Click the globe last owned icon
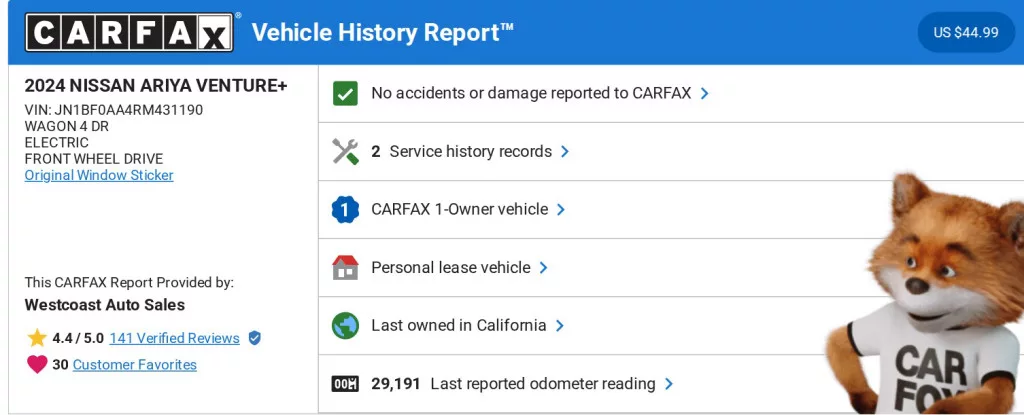Image resolution: width=1024 pixels, height=415 pixels. point(345,326)
